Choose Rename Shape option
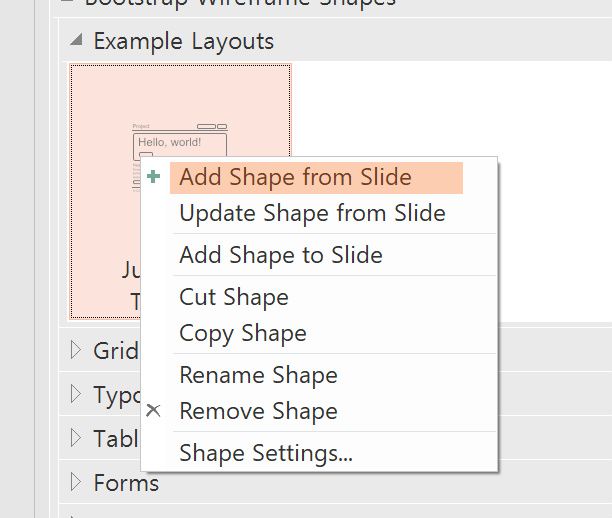The width and height of the screenshot is (612, 518). click(x=258, y=376)
